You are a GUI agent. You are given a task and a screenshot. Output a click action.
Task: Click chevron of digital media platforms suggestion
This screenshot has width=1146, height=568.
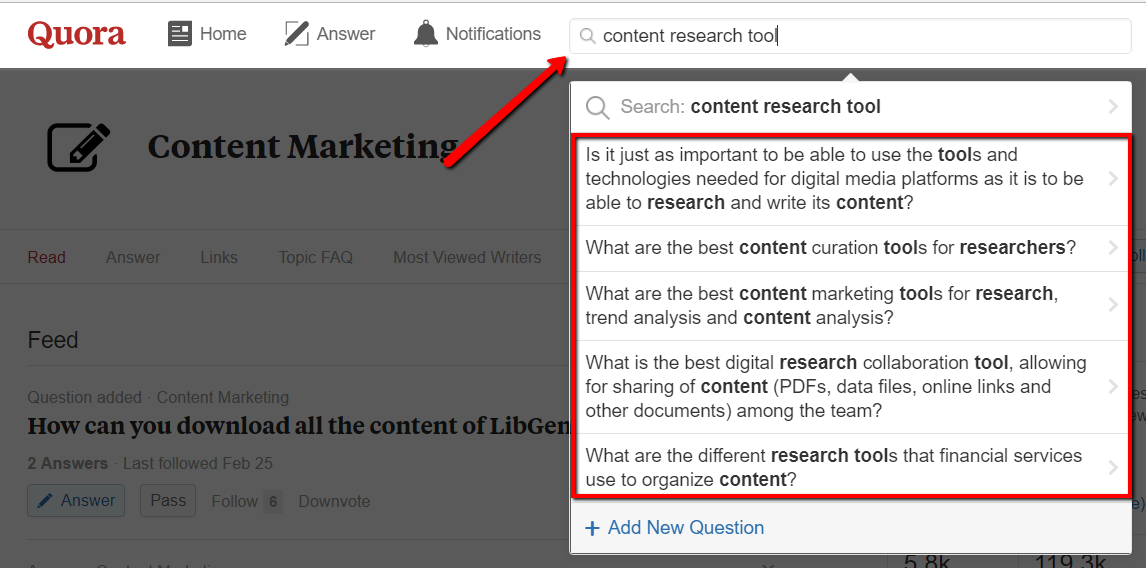1113,179
